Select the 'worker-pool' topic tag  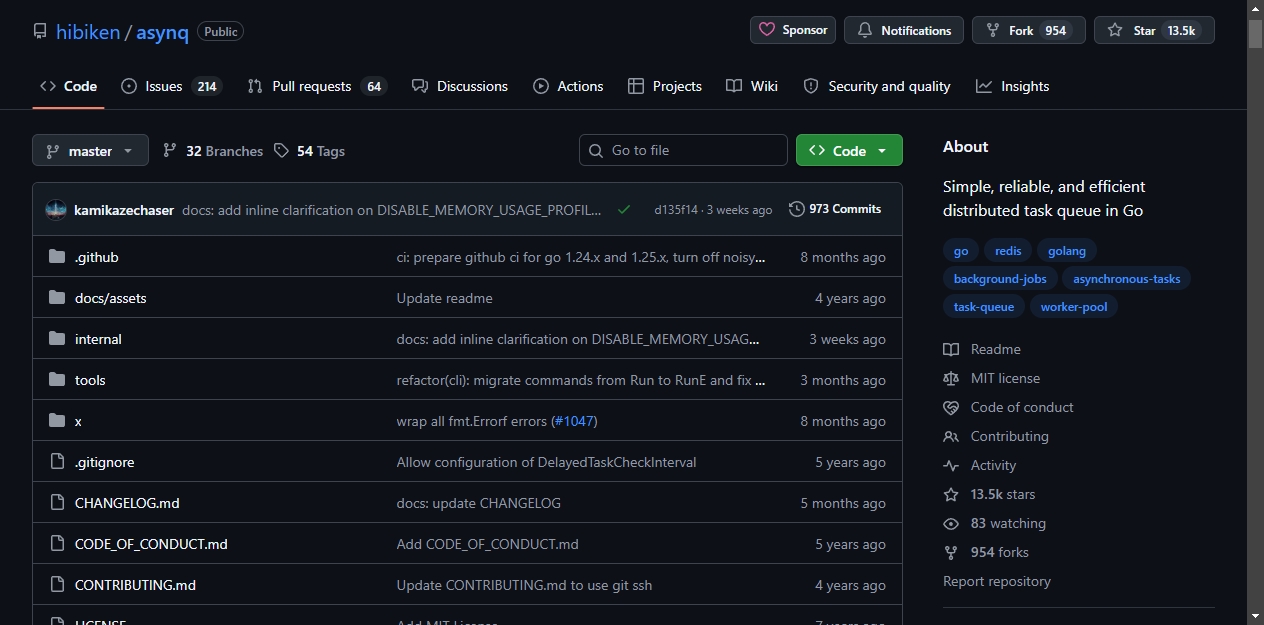[1074, 307]
